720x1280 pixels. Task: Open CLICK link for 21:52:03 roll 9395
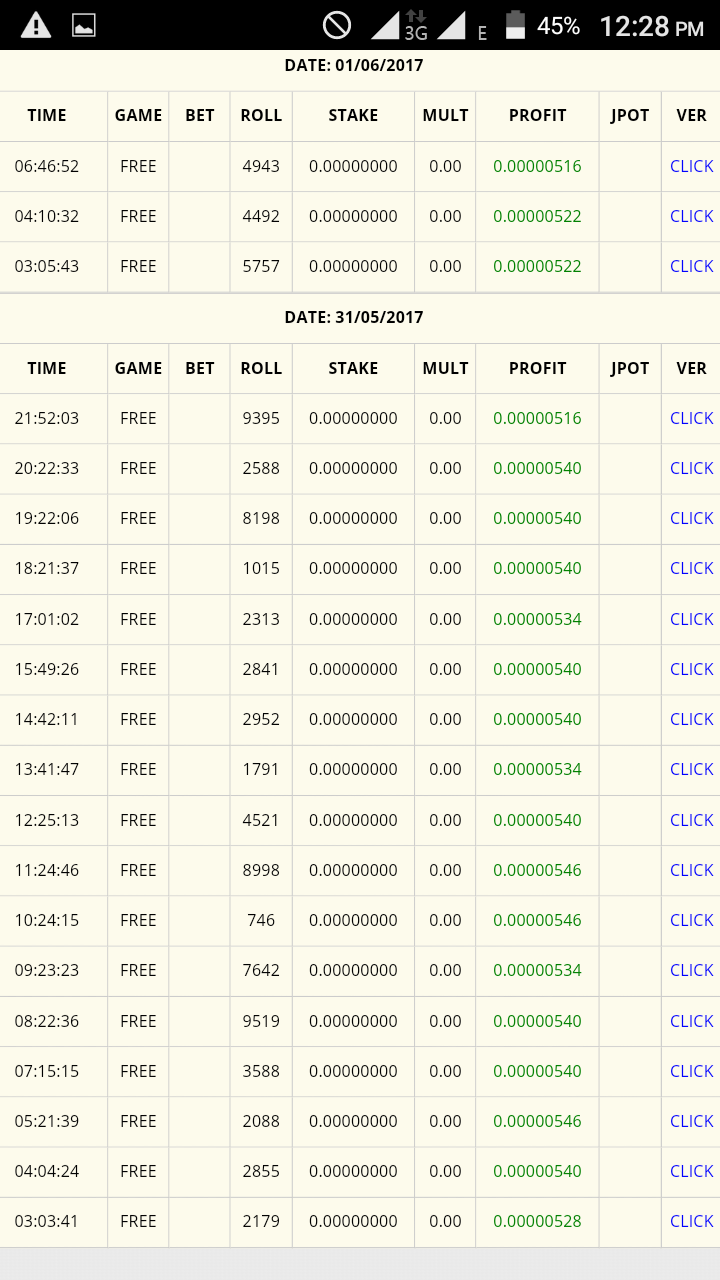tap(691, 418)
